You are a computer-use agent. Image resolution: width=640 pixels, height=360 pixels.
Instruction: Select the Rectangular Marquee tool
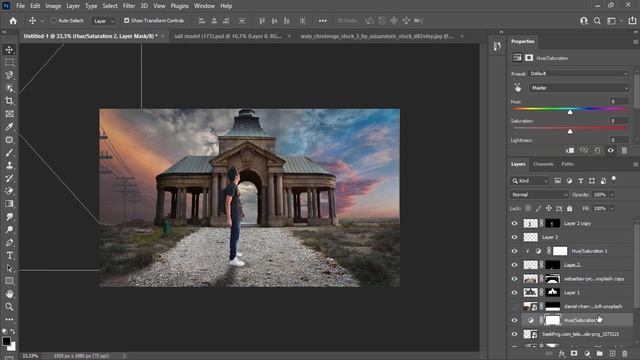click(9, 62)
